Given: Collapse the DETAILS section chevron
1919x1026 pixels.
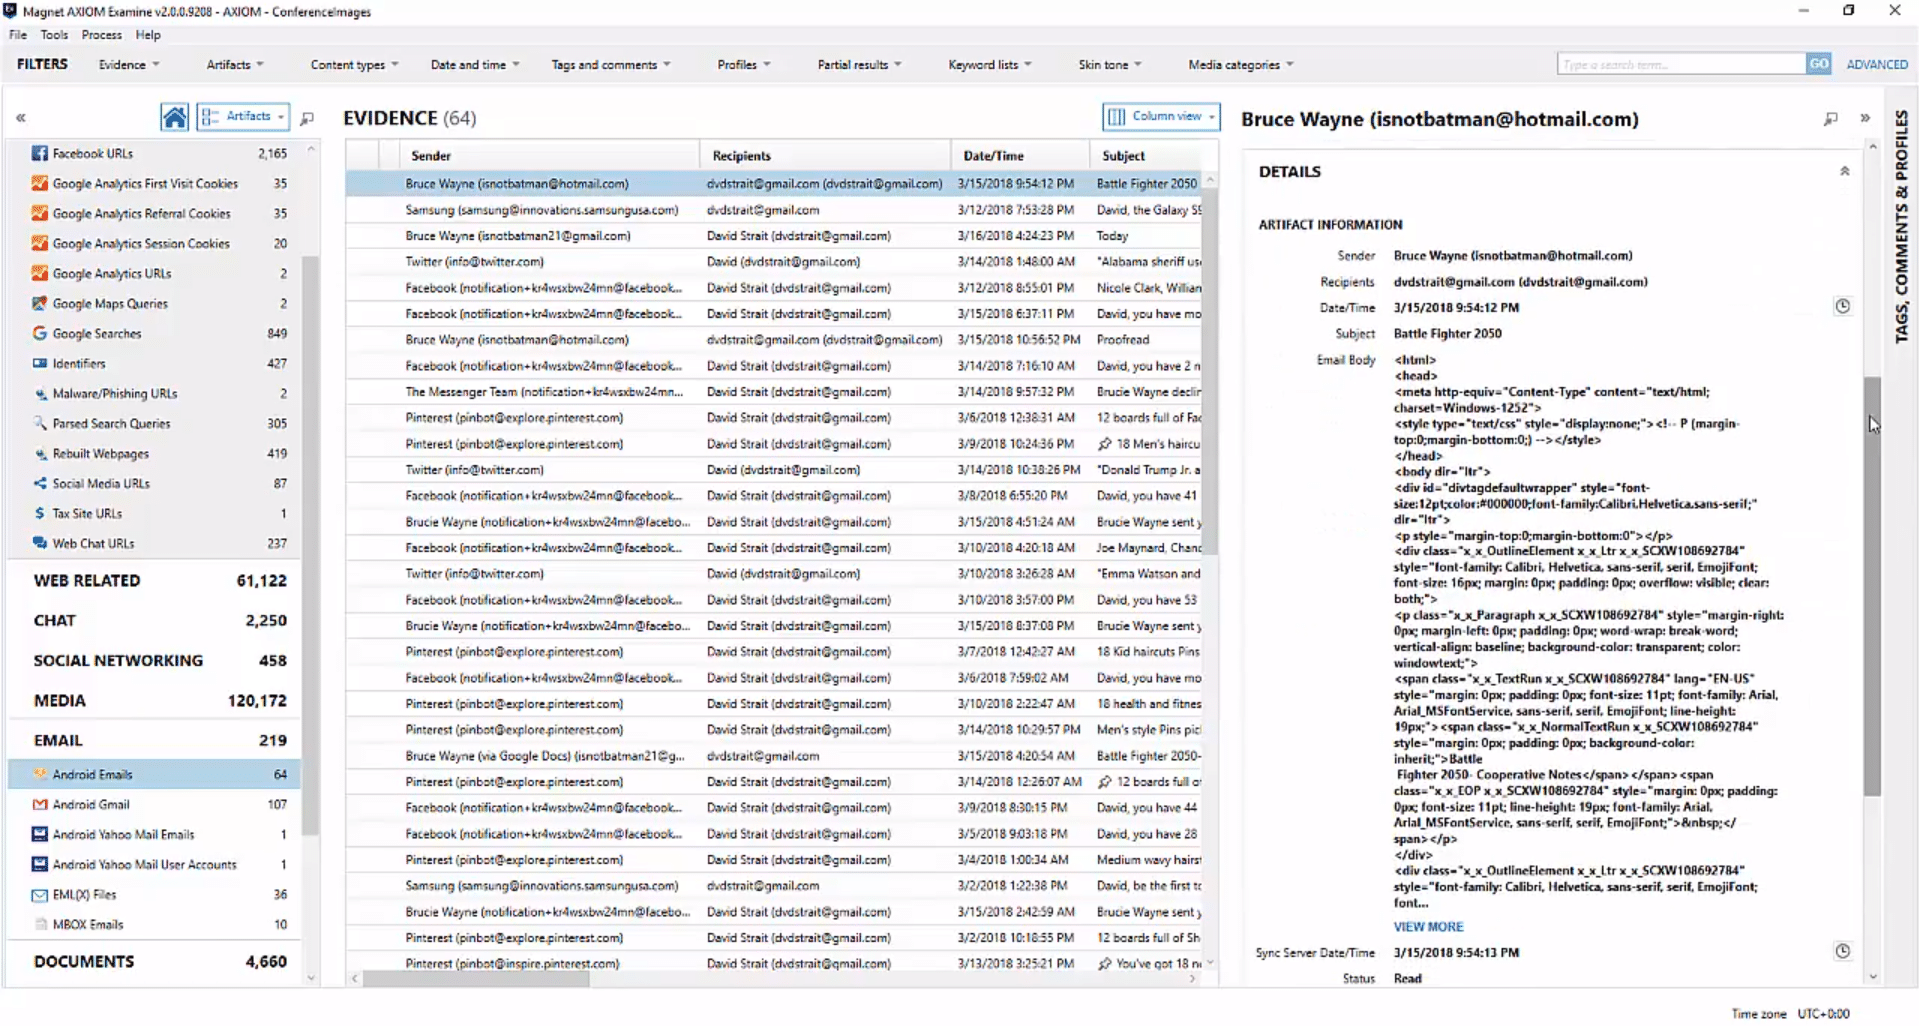Looking at the screenshot, I should tap(1845, 171).
